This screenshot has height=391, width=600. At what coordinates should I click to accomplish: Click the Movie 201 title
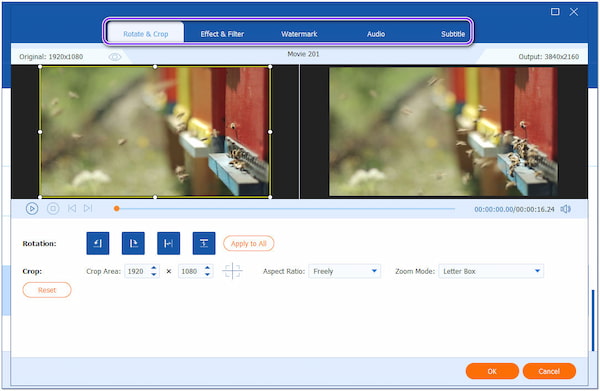(303, 54)
